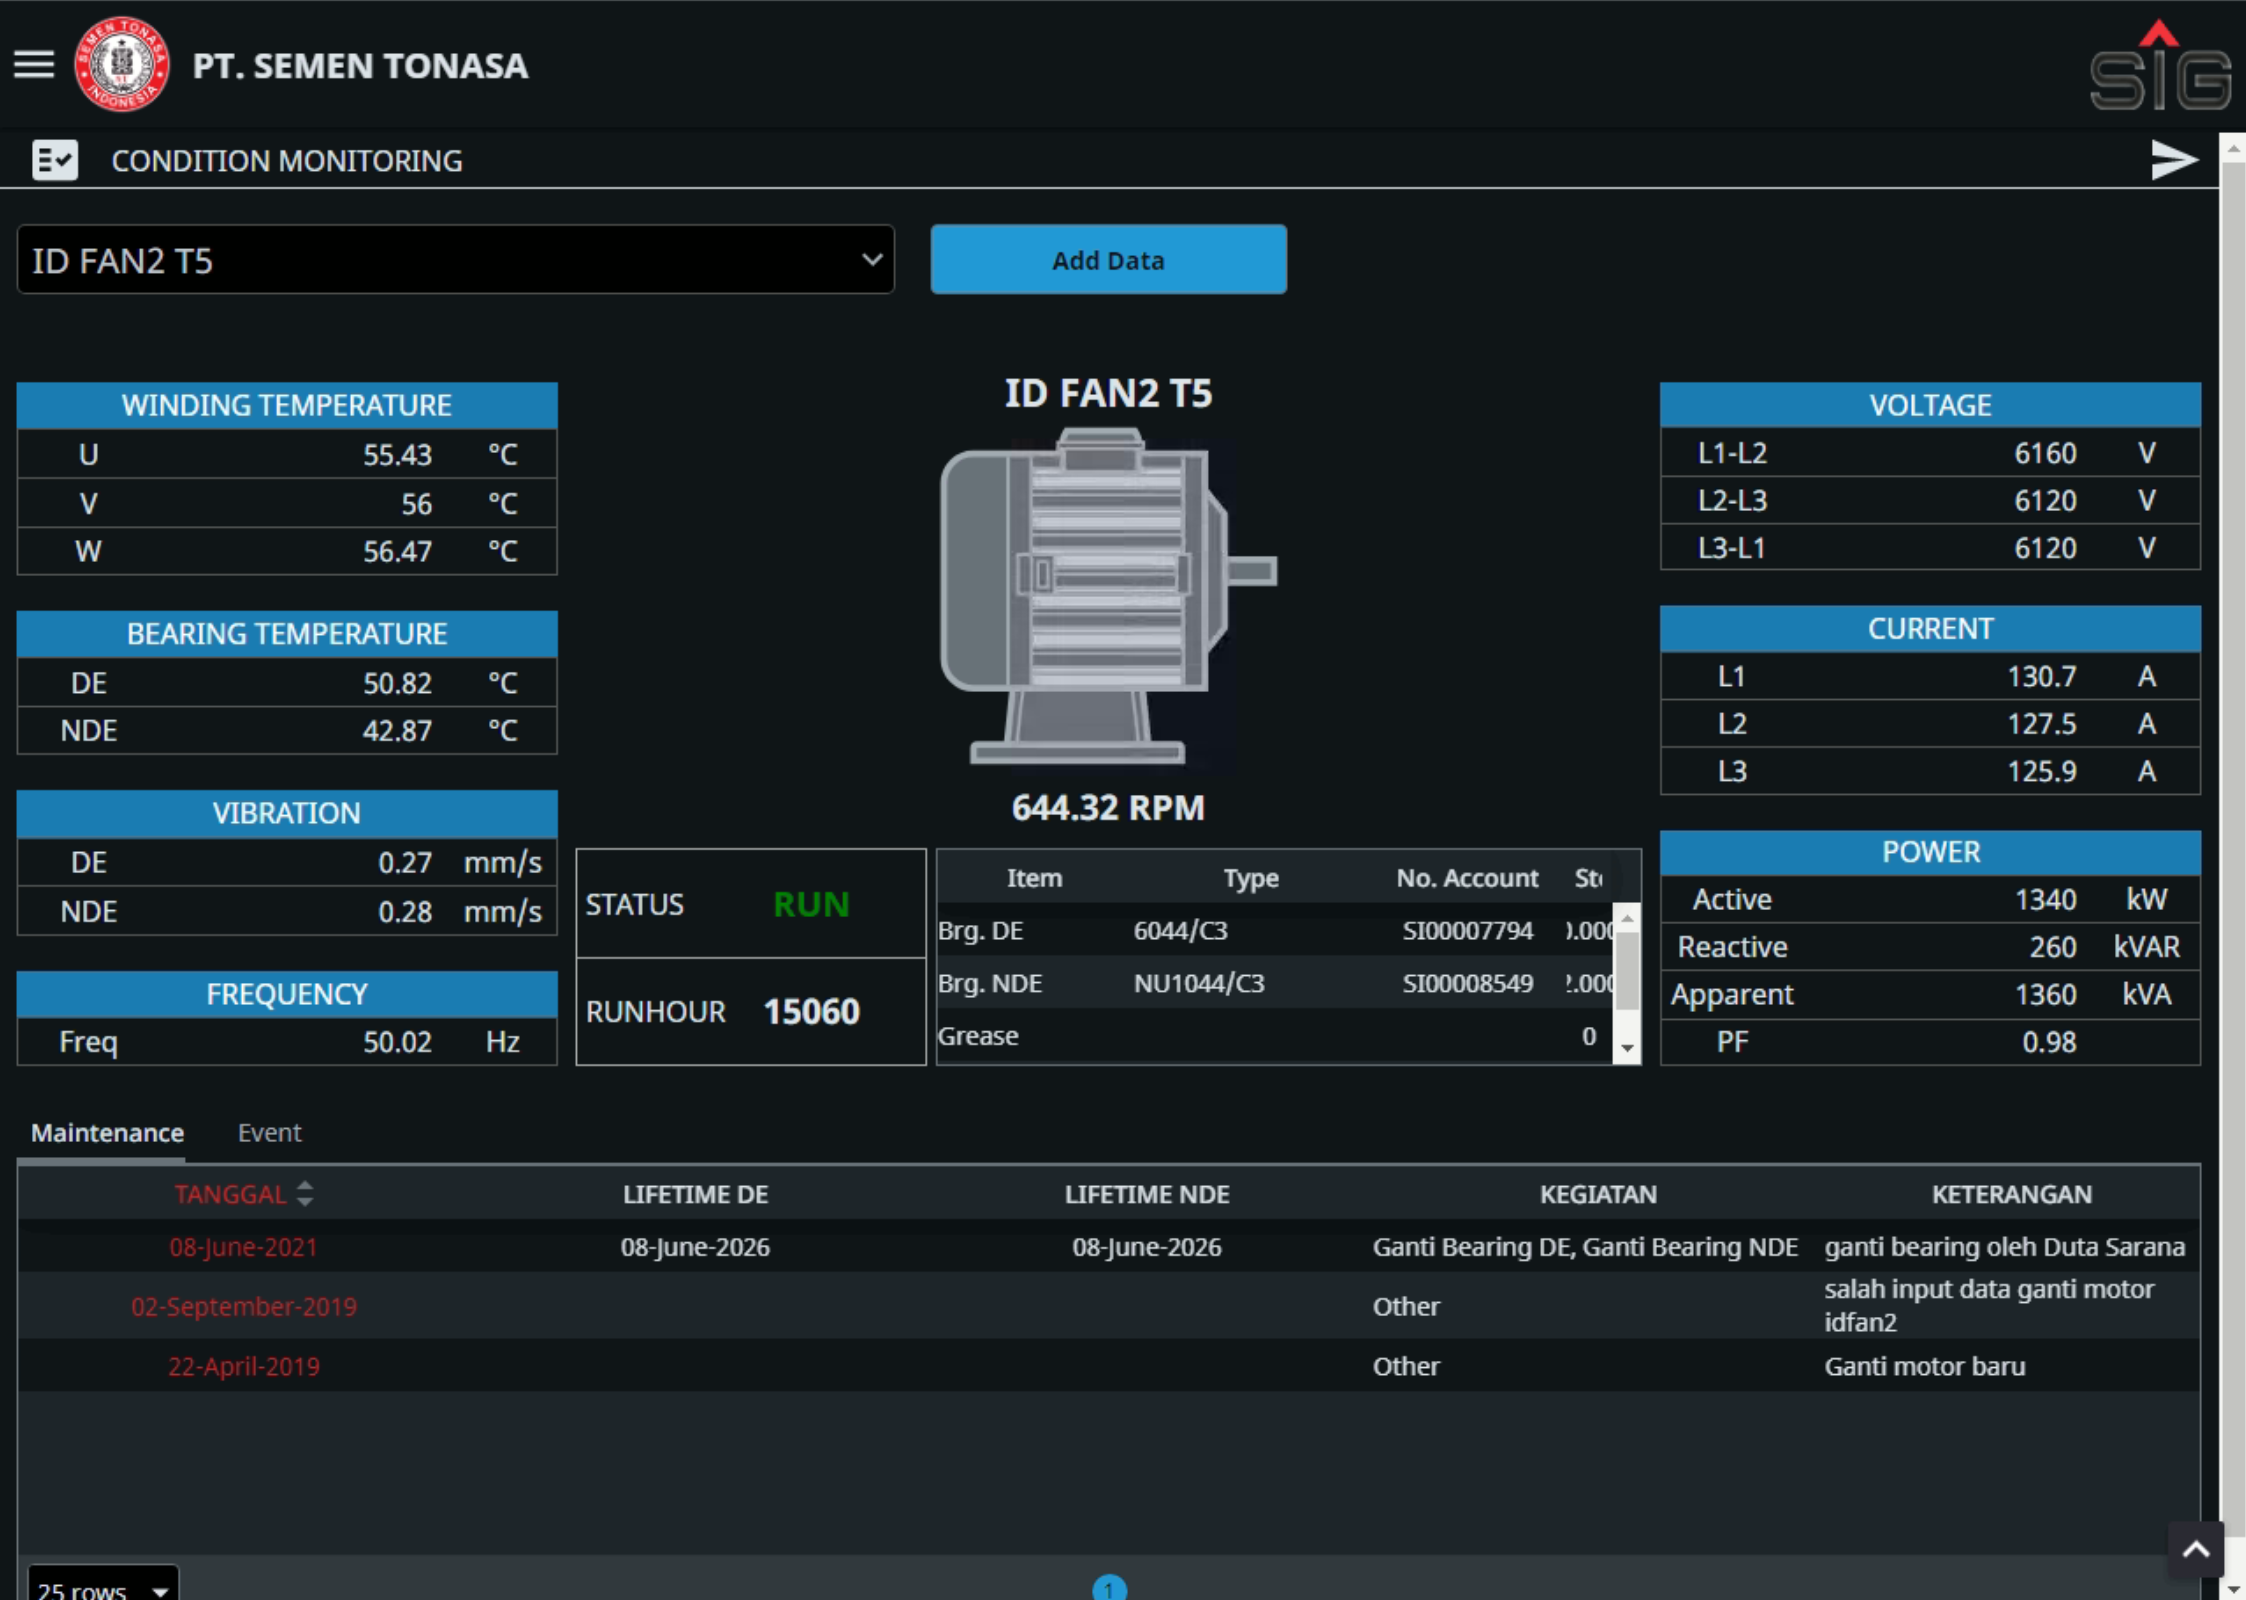Screen dimensions: 2246x1600
Task: Click 'Ganti motor baru' remark
Action: pyautogui.click(x=1924, y=1366)
